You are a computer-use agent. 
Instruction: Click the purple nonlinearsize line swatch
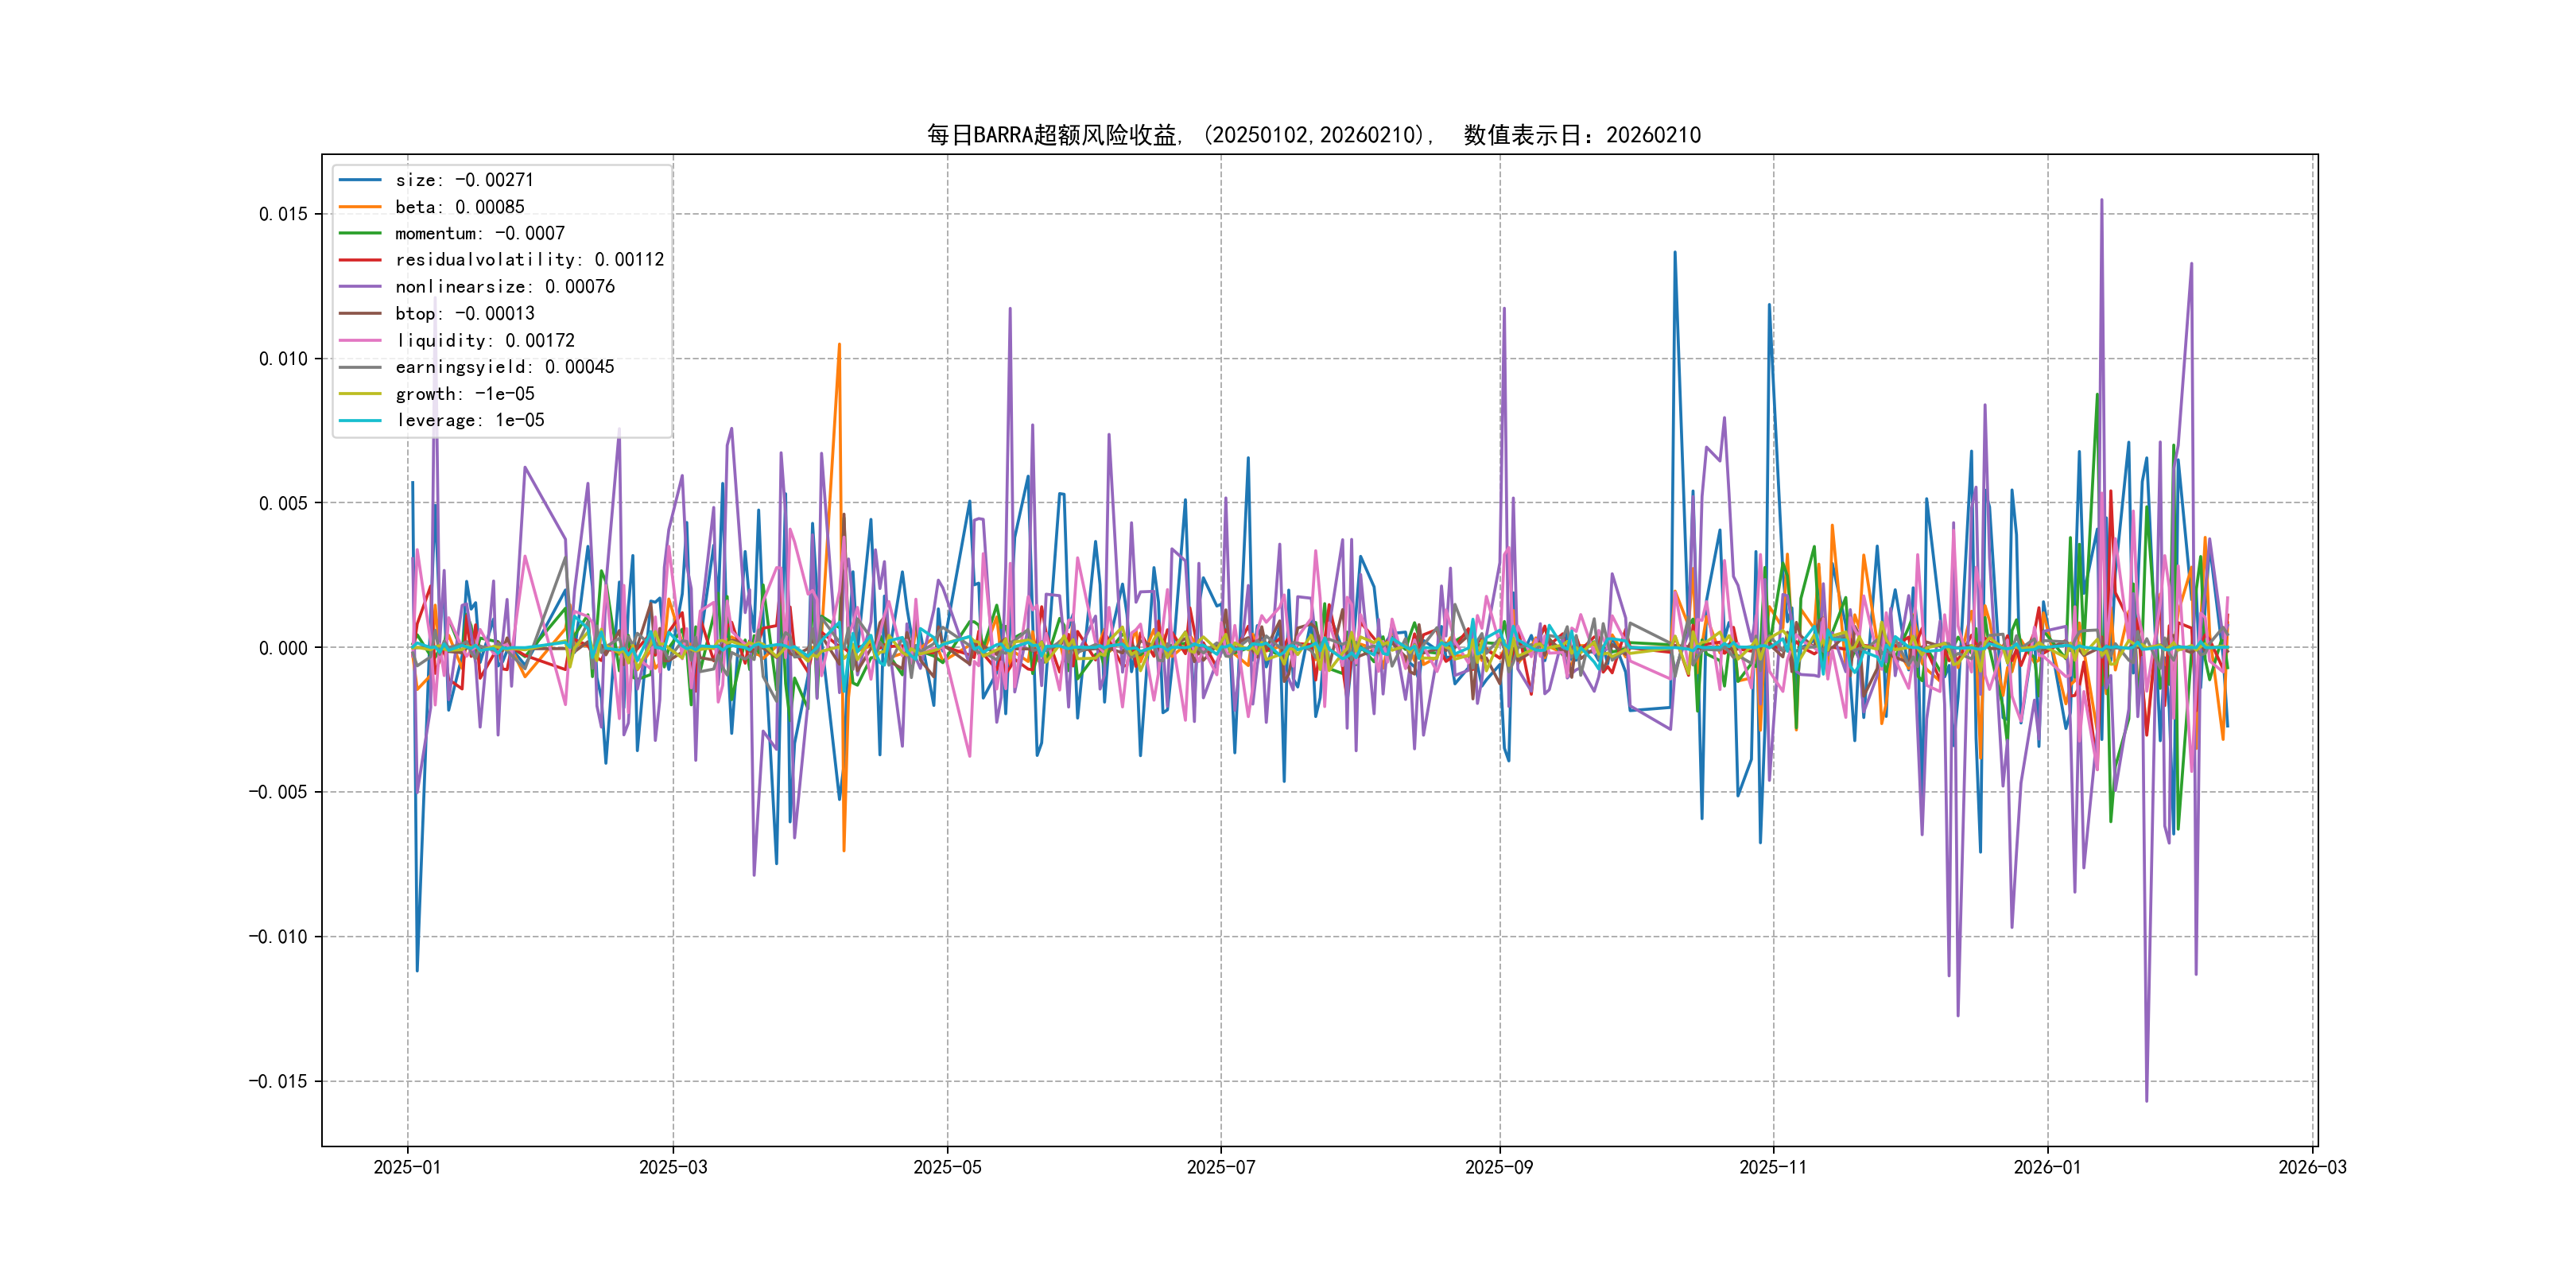(x=360, y=287)
